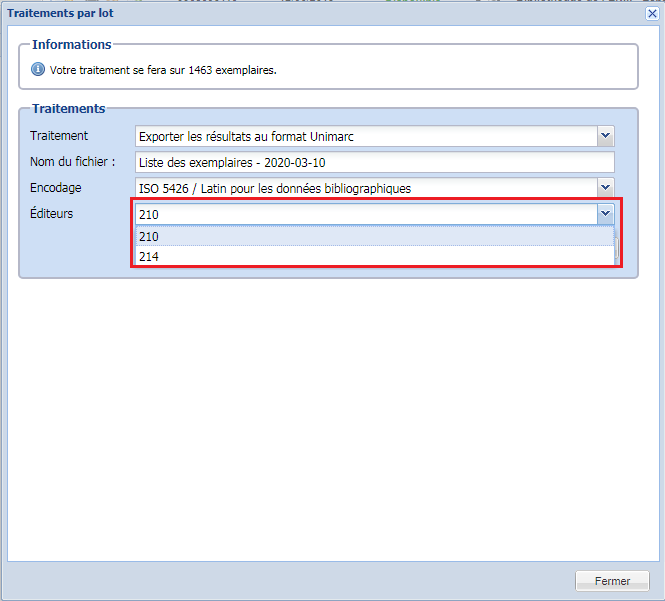Select option 214 in the Éditeurs list
Image resolution: width=665 pixels, height=601 pixels.
click(374, 256)
